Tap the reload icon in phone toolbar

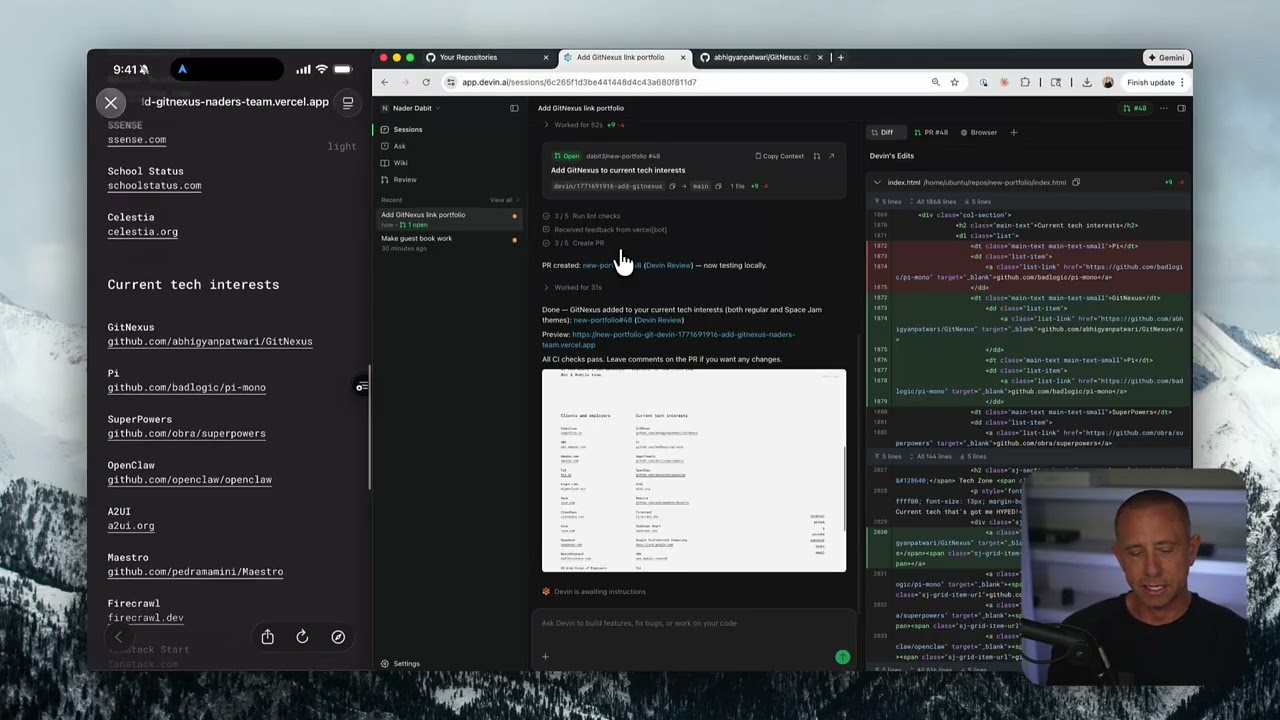tap(302, 637)
